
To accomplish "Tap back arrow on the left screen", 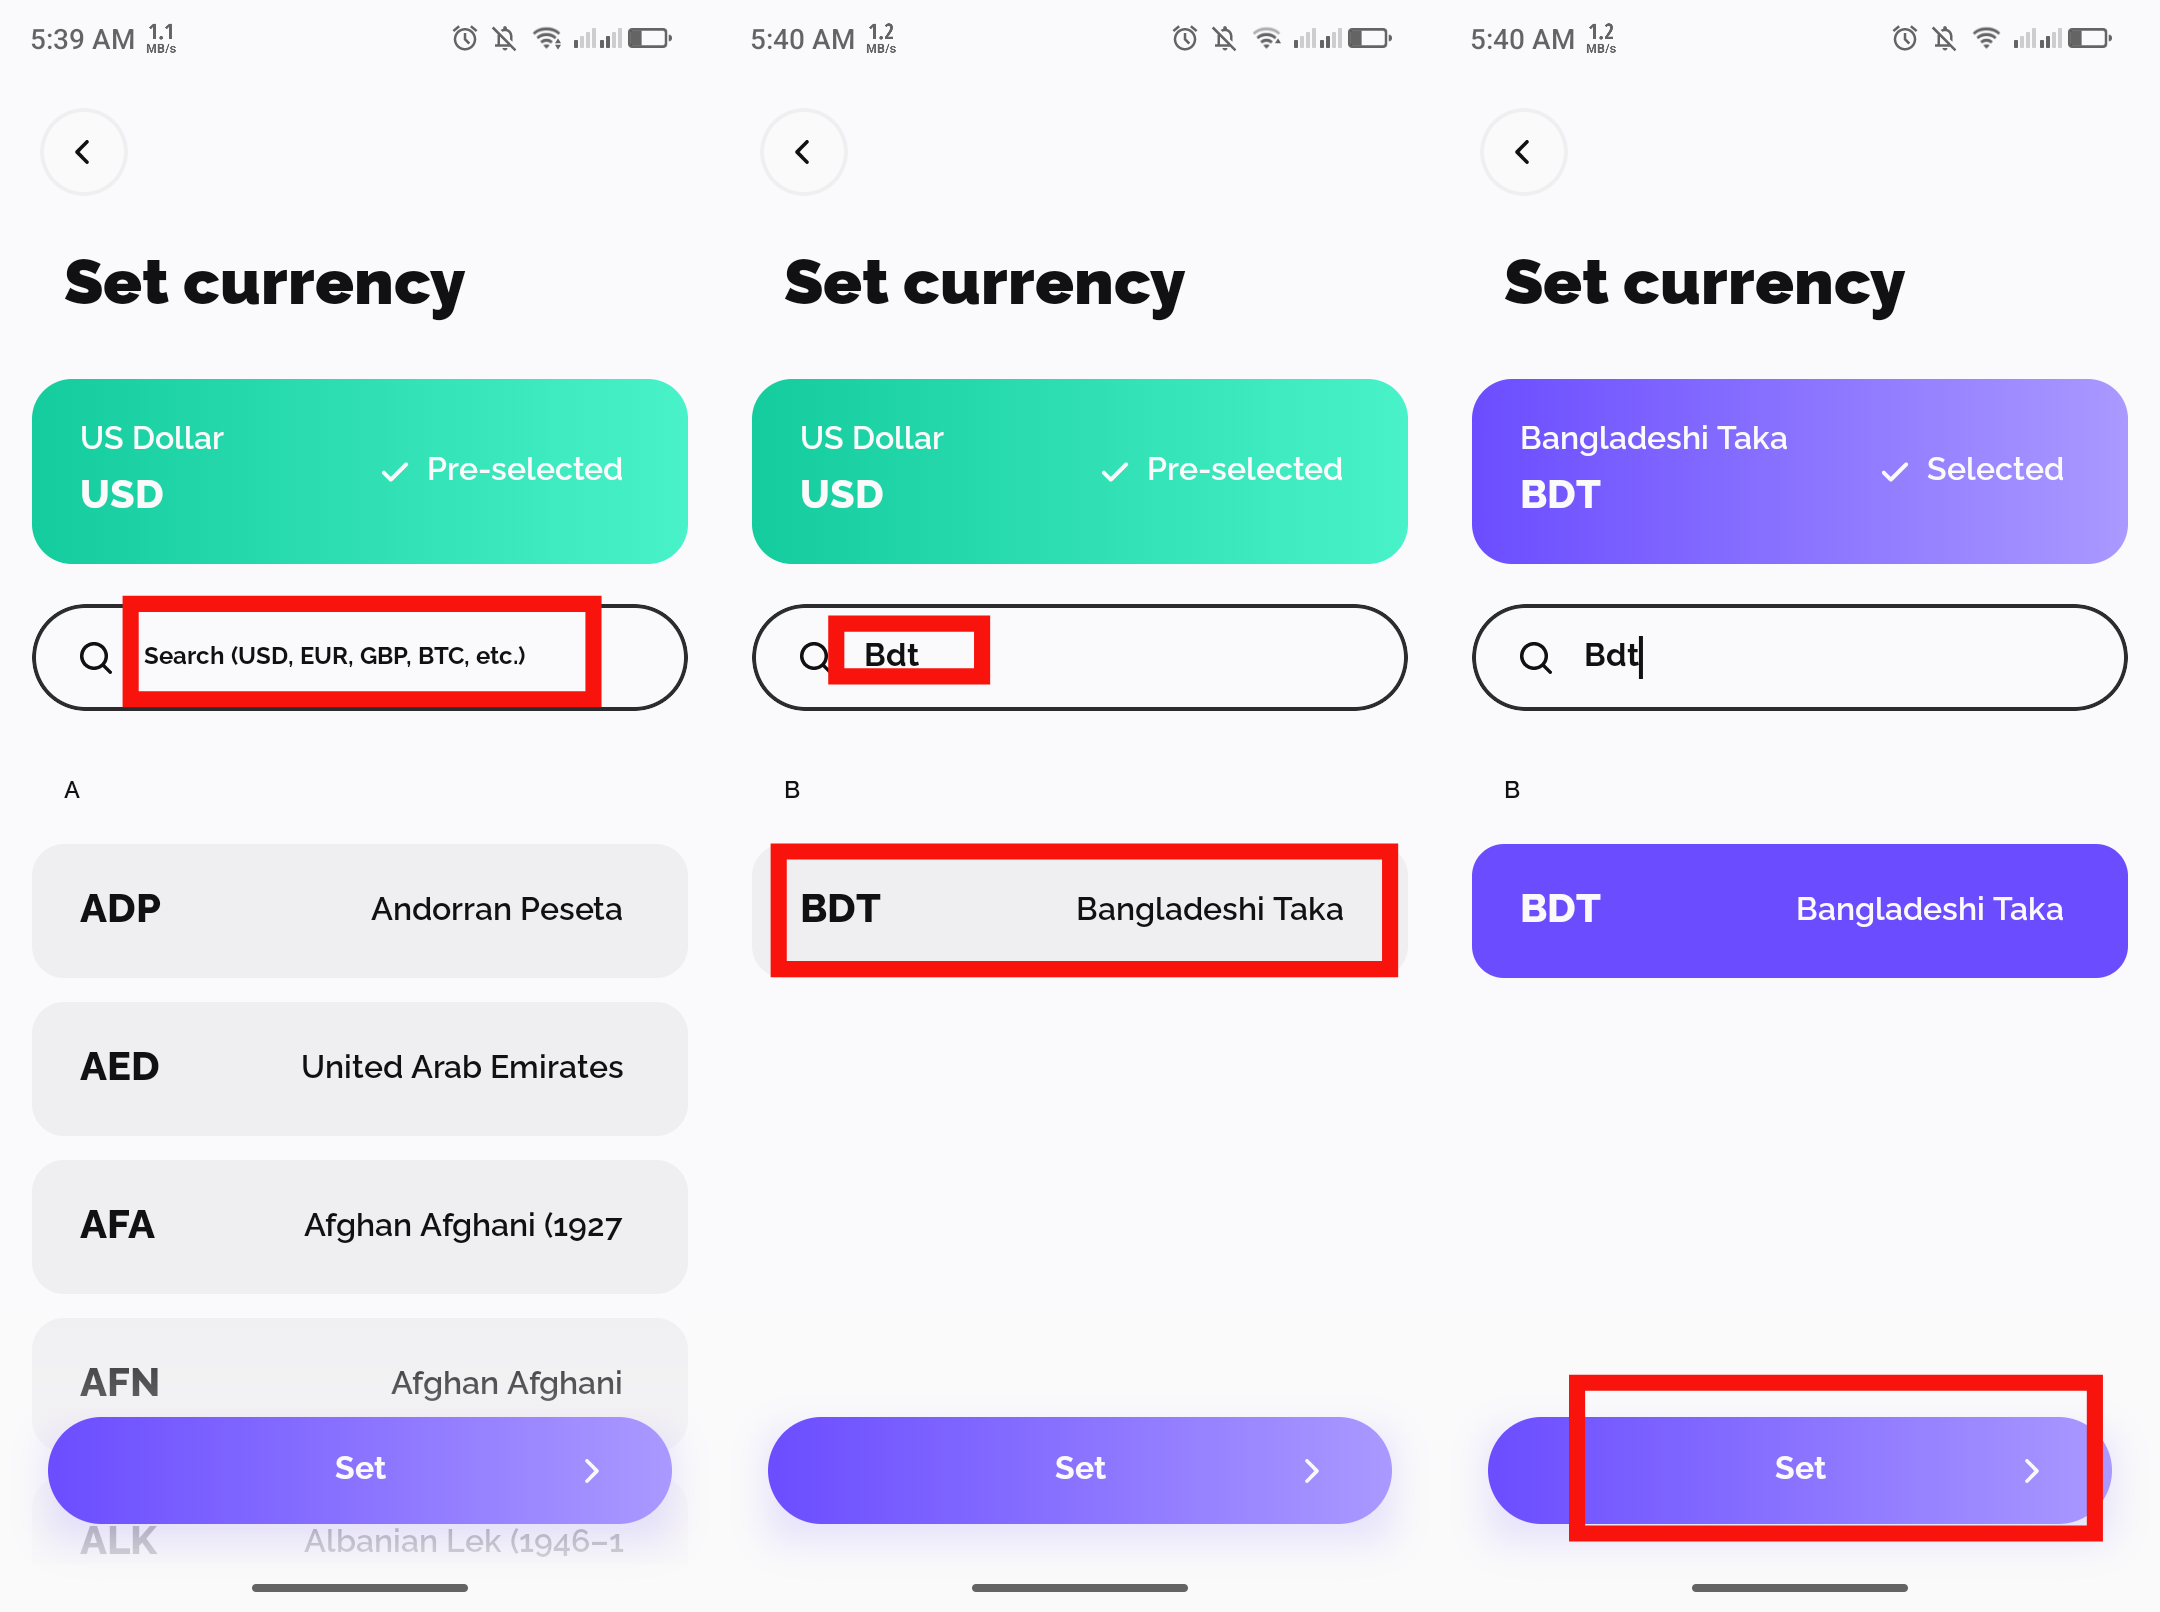I will (83, 152).
